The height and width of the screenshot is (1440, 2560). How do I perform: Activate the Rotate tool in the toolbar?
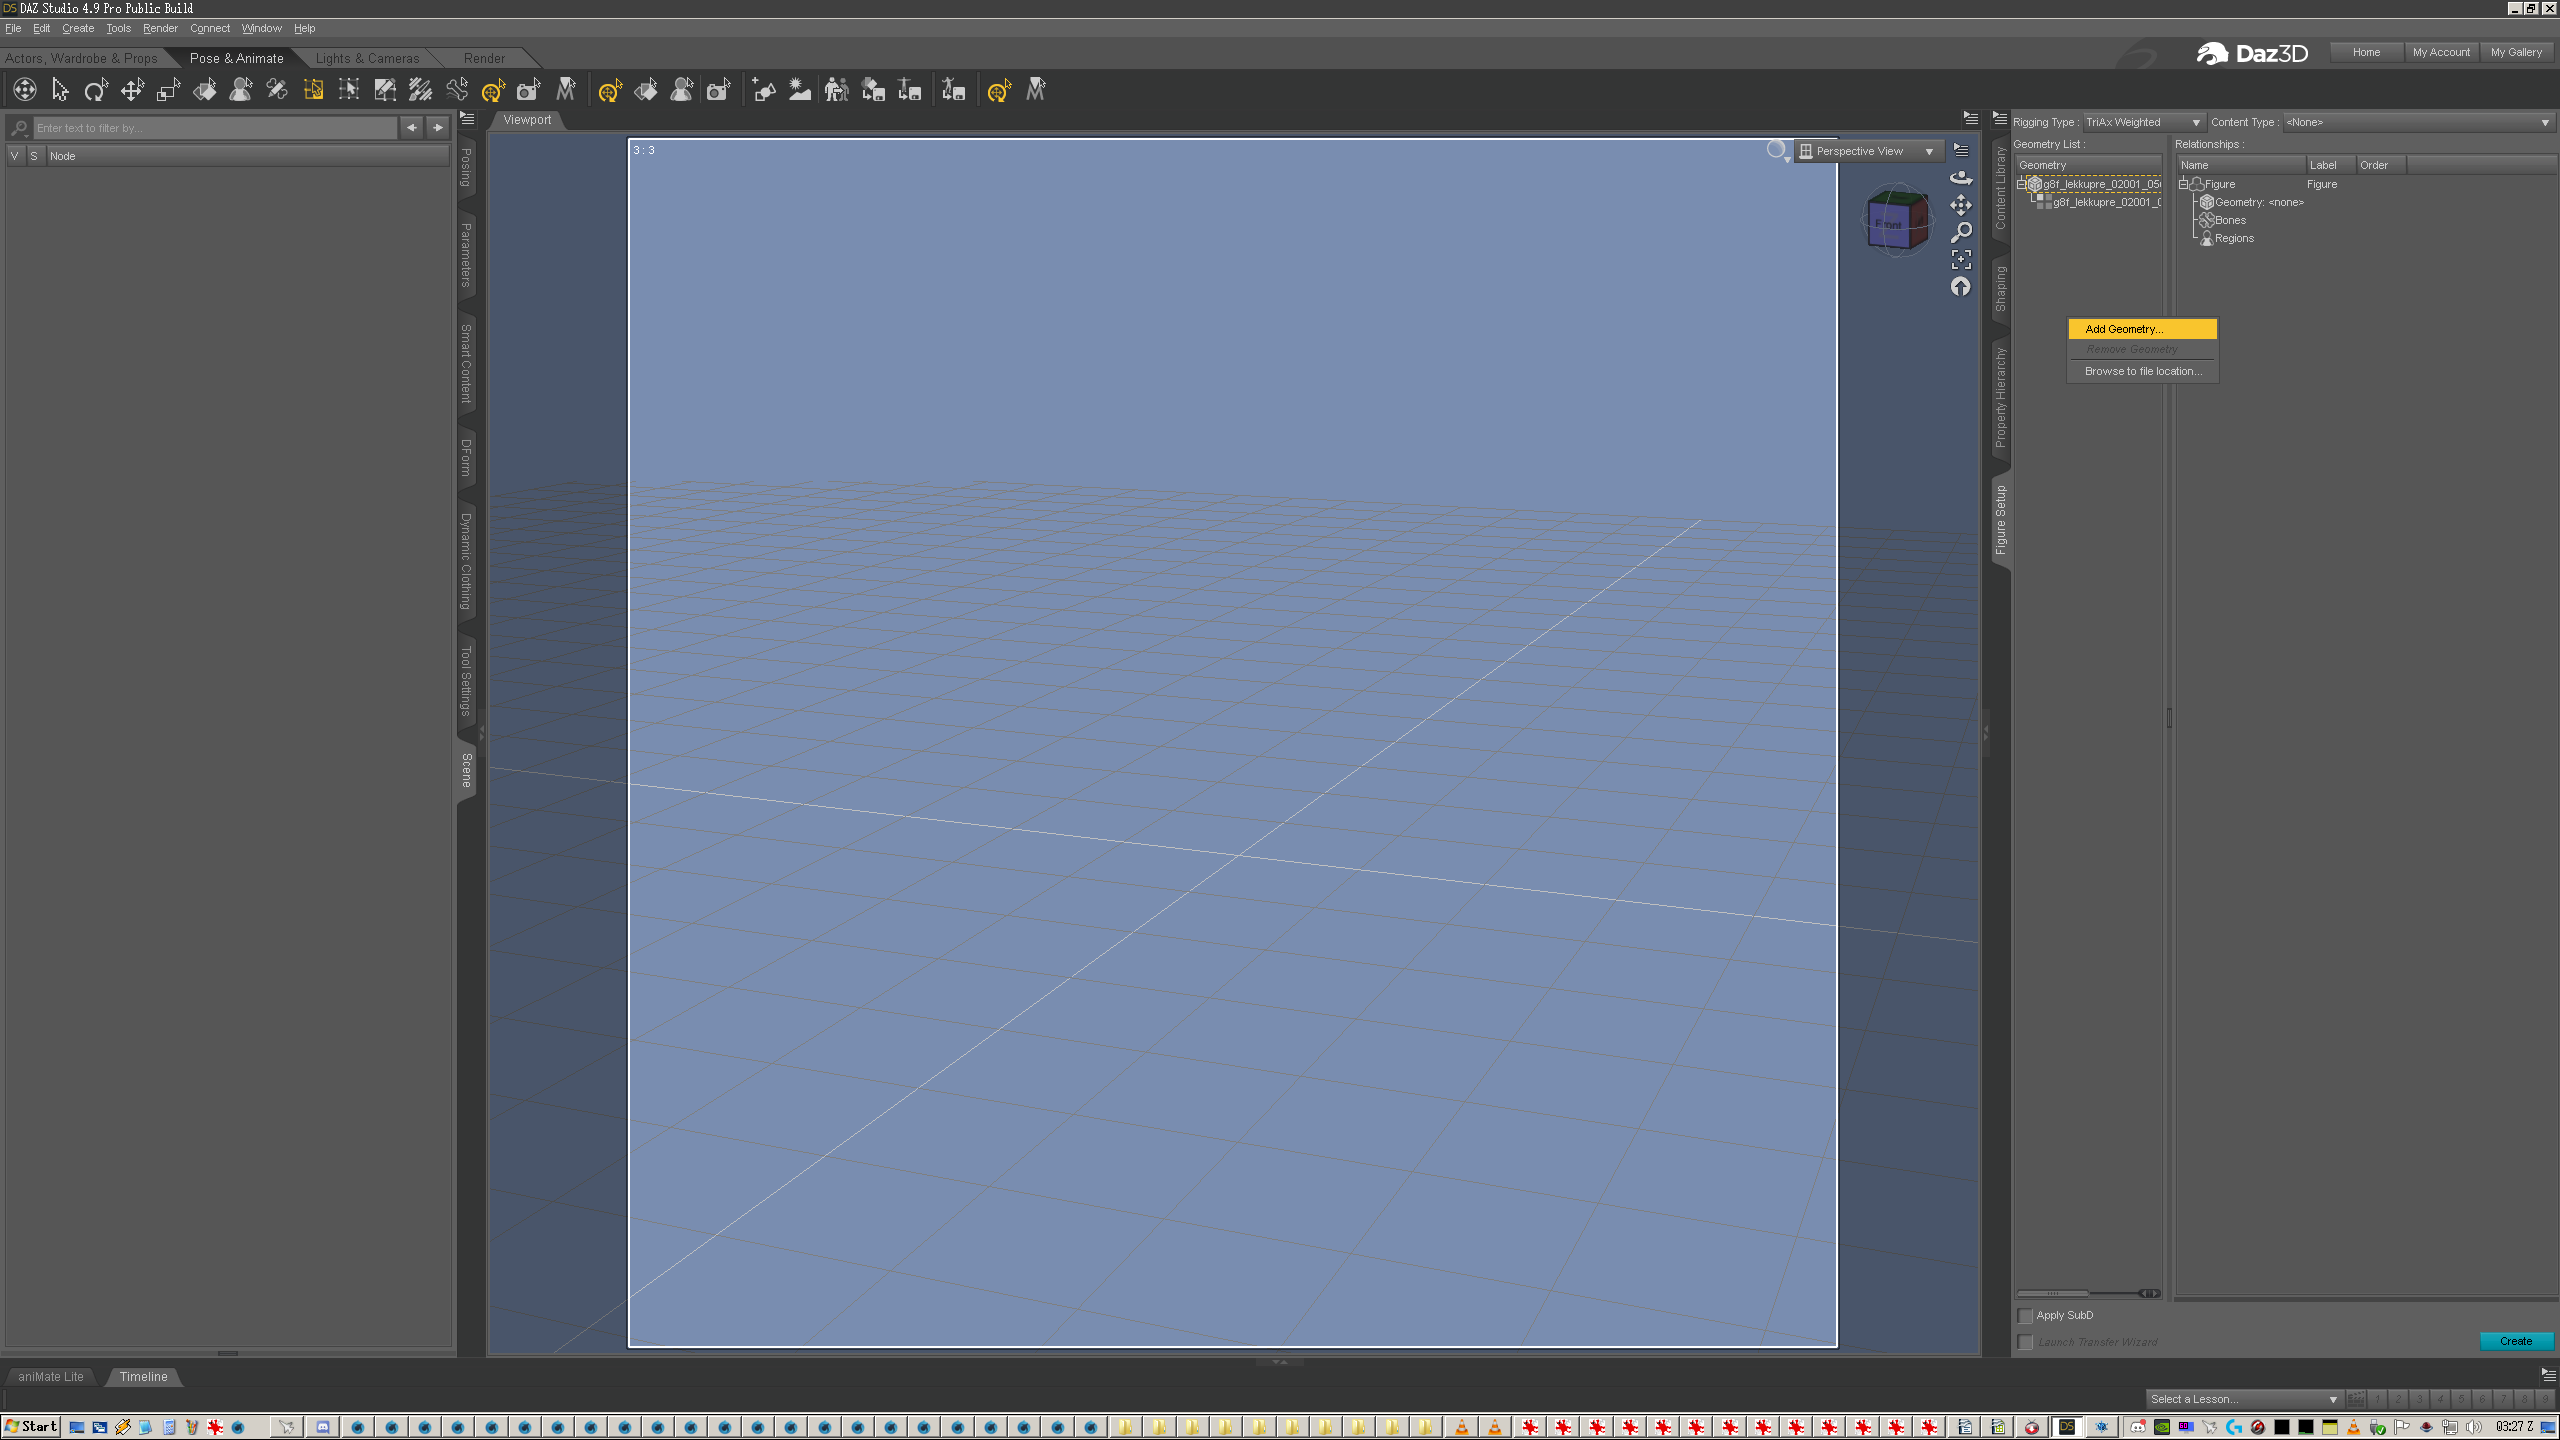(x=96, y=91)
